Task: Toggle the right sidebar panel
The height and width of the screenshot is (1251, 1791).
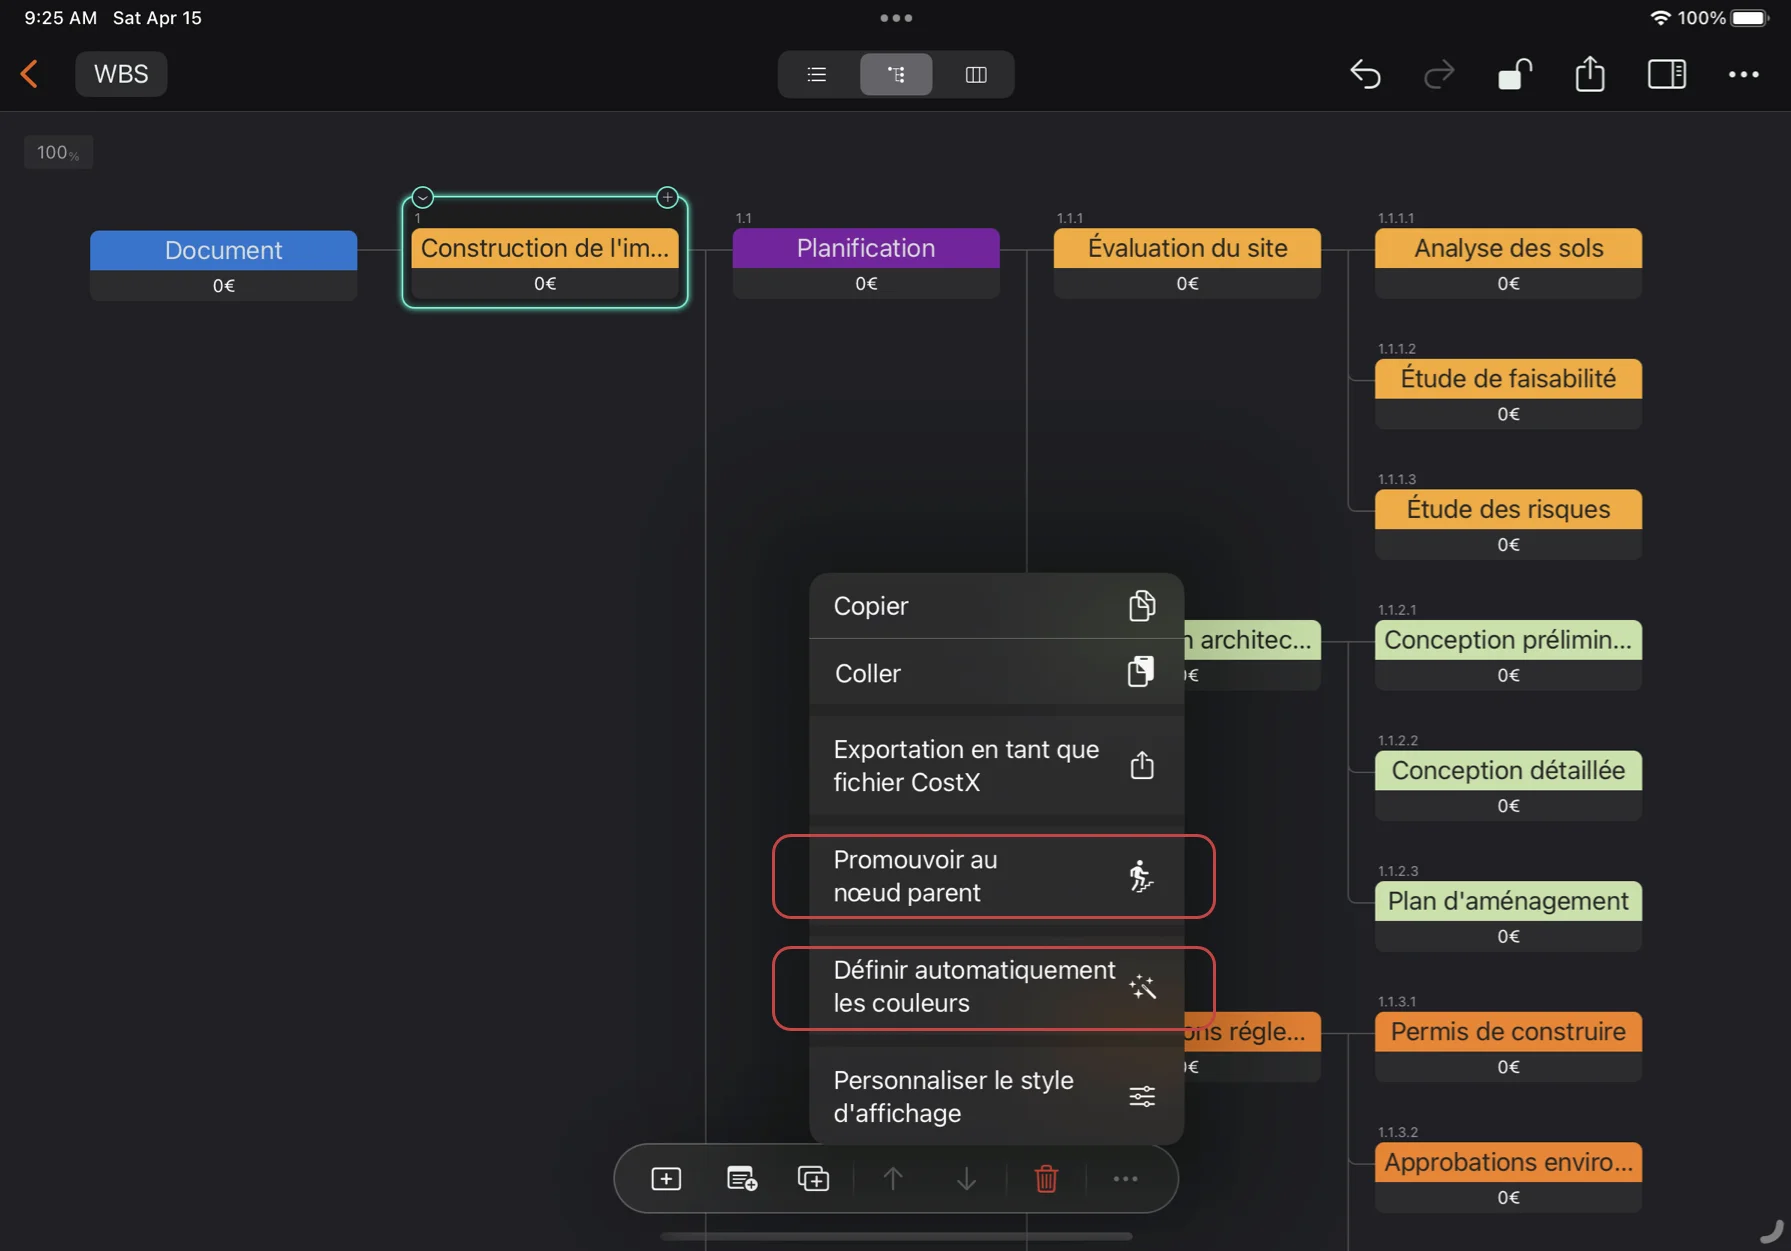Action: point(1666,75)
